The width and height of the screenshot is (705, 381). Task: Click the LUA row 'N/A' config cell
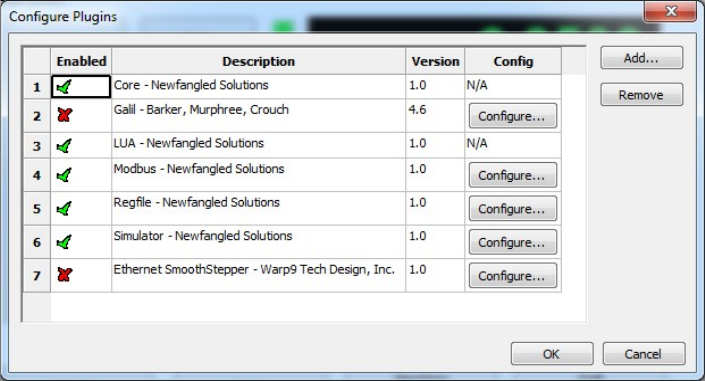click(x=513, y=145)
